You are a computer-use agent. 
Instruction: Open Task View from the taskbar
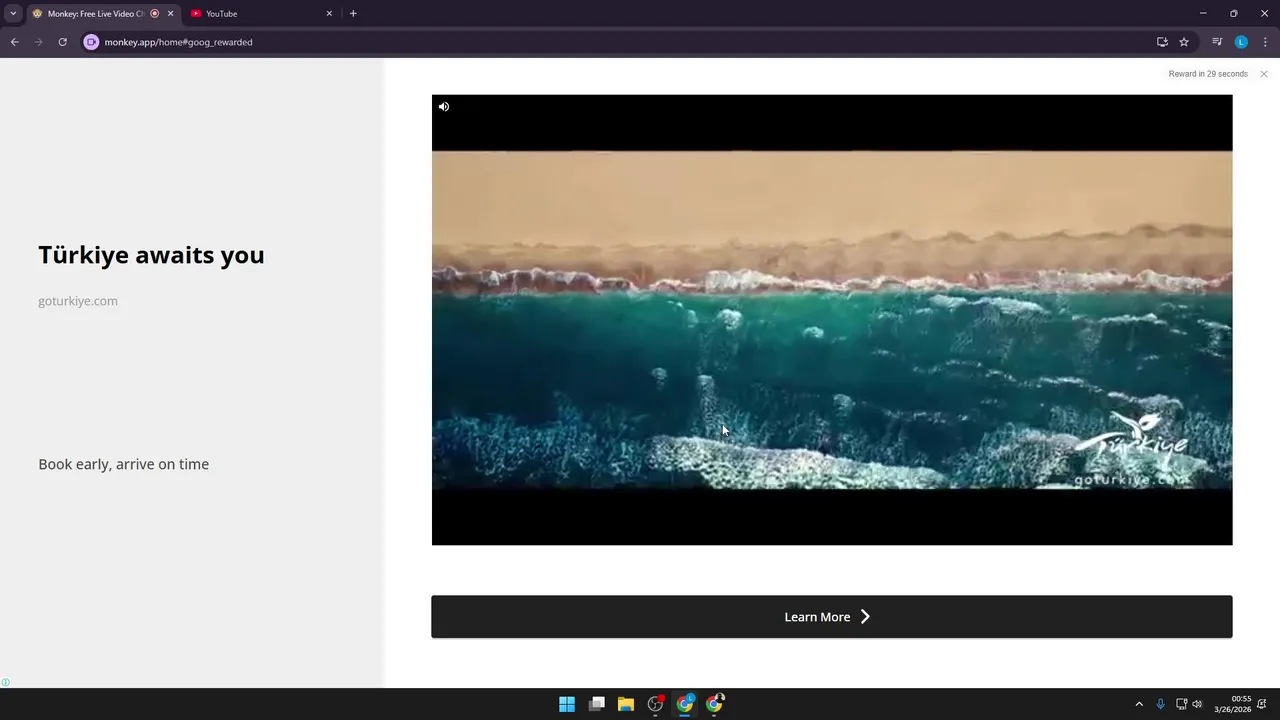pos(597,704)
